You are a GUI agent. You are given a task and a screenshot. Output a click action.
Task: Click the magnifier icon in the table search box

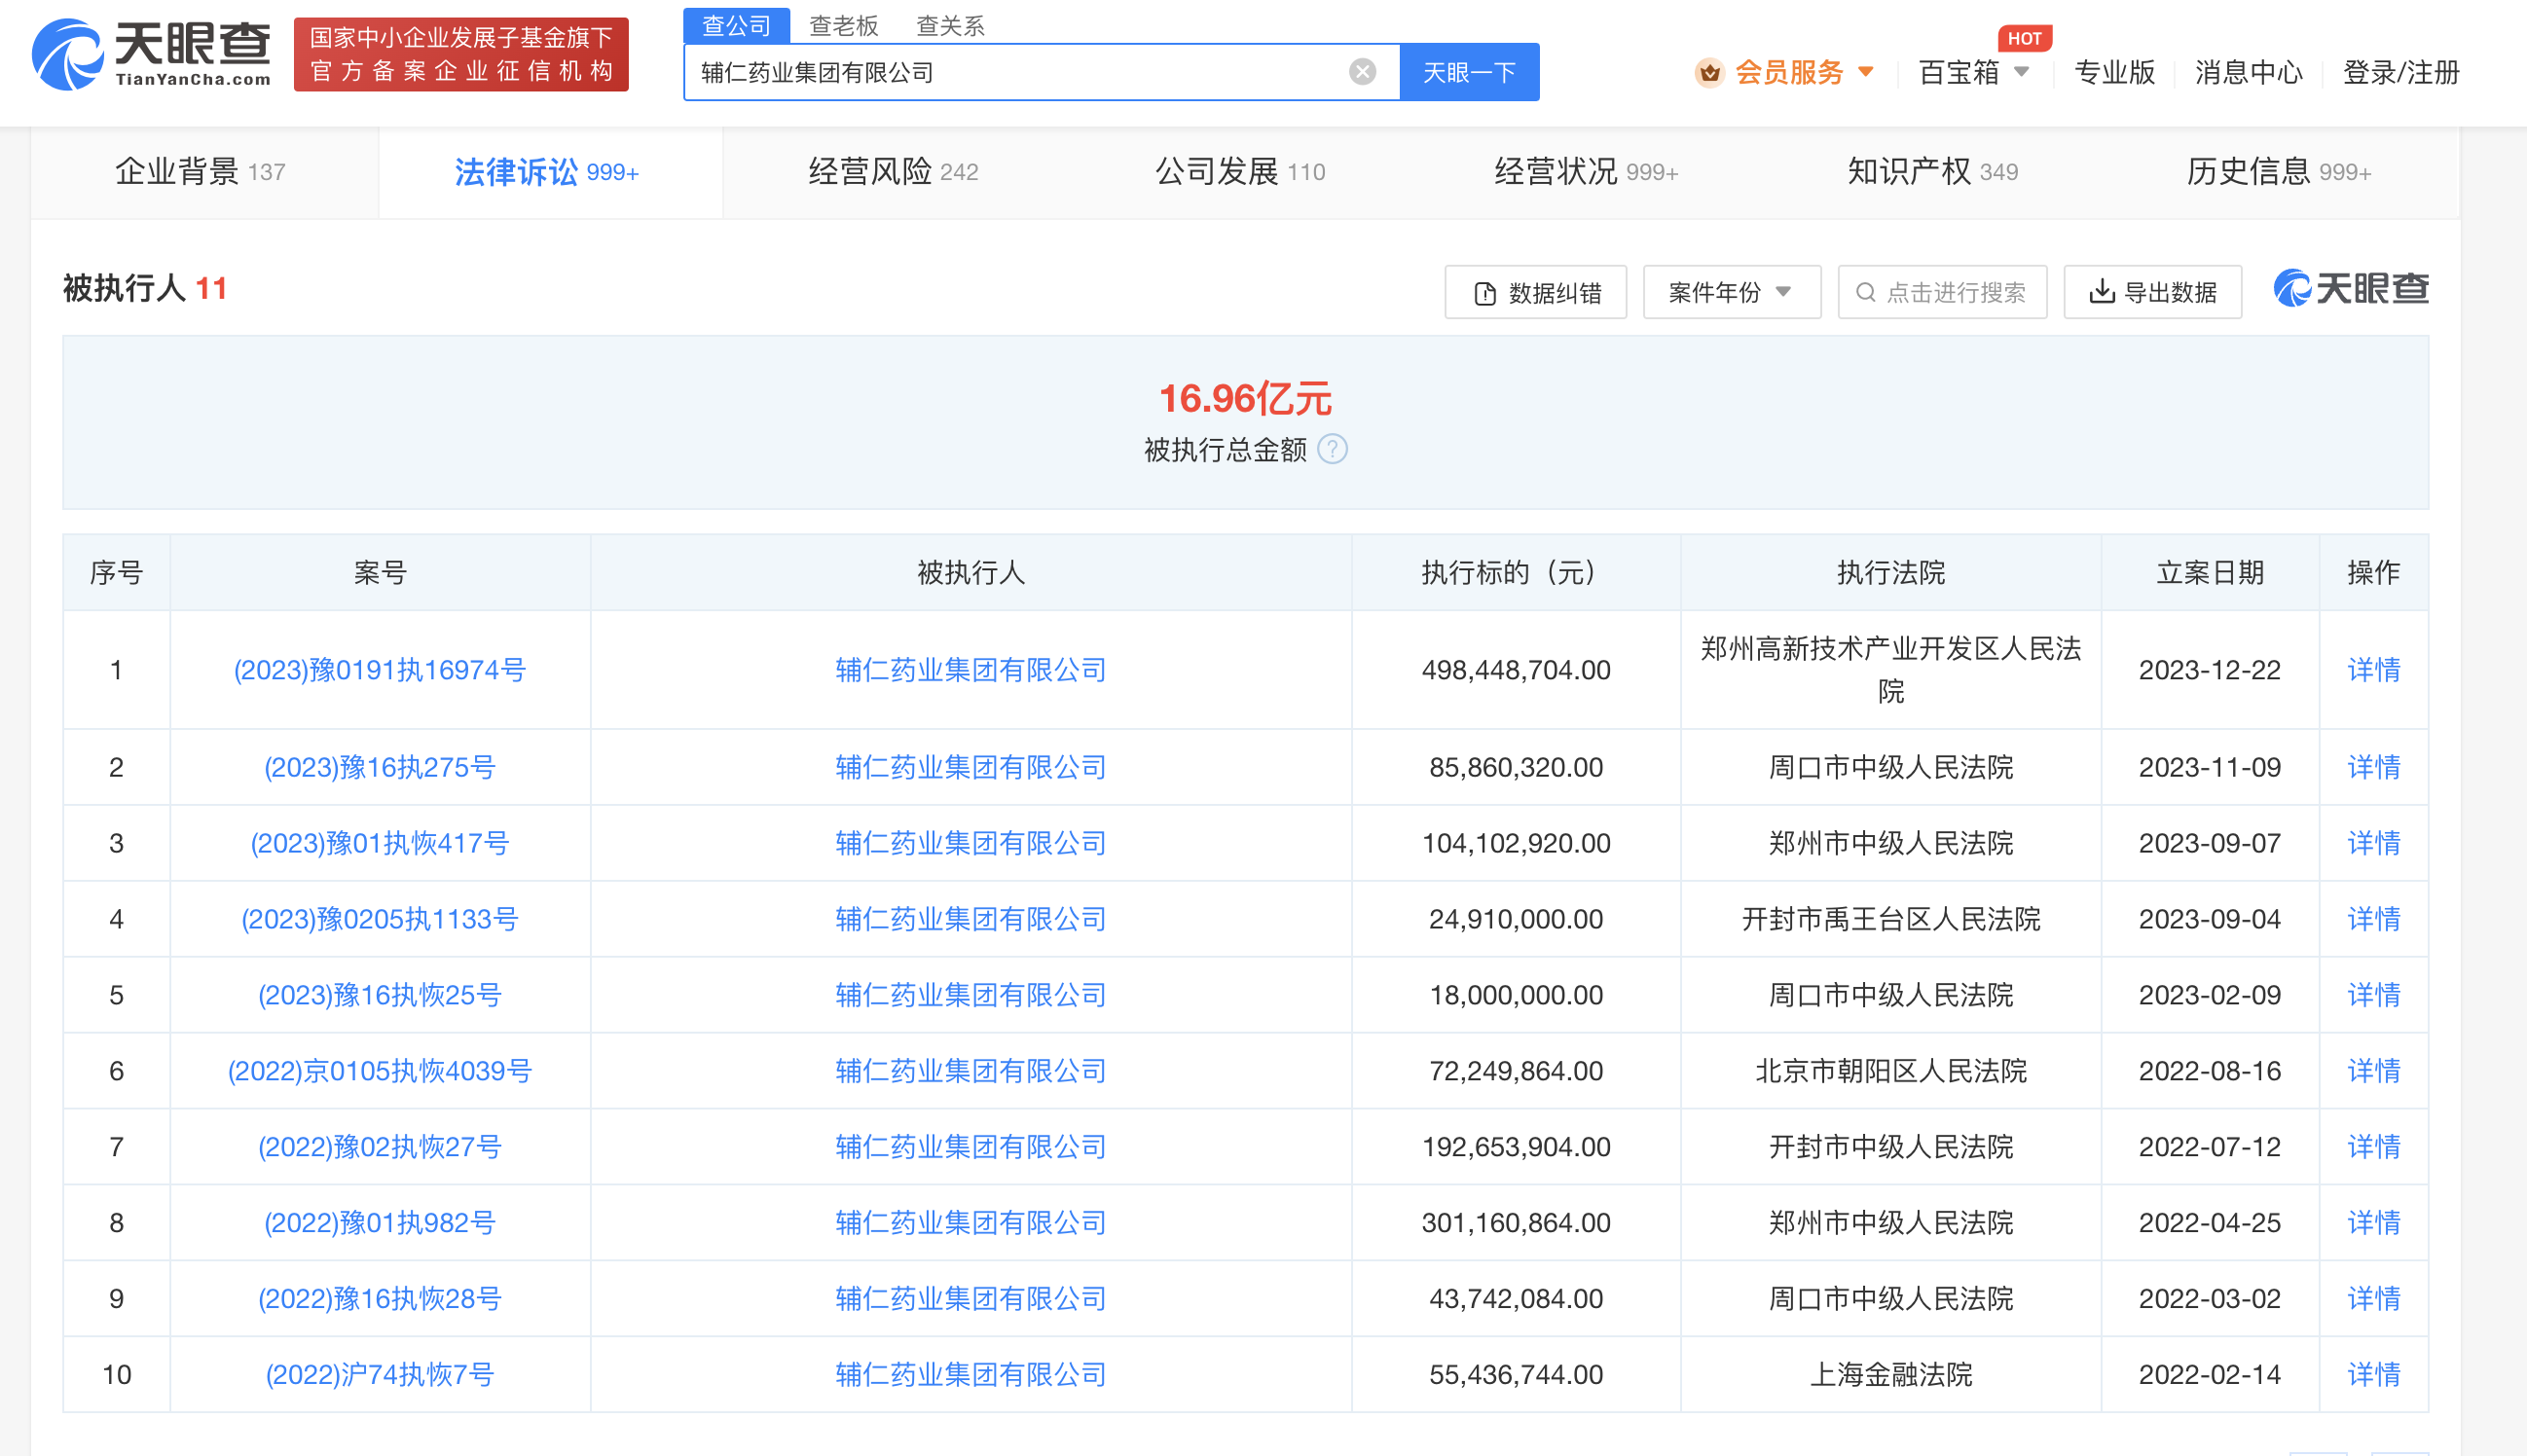(1865, 292)
